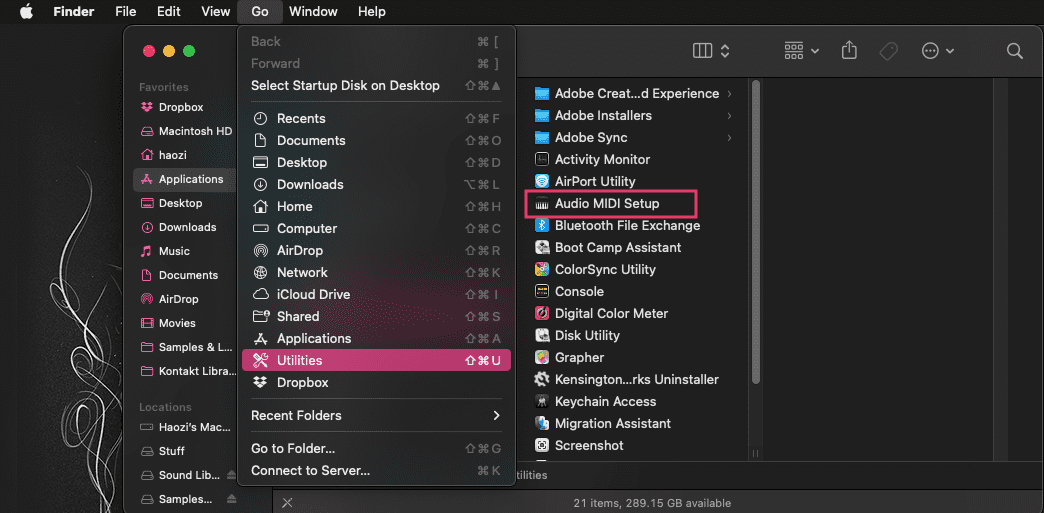The height and width of the screenshot is (513, 1044).
Task: Choose Go to Folder... menu item
Action: (x=376, y=448)
